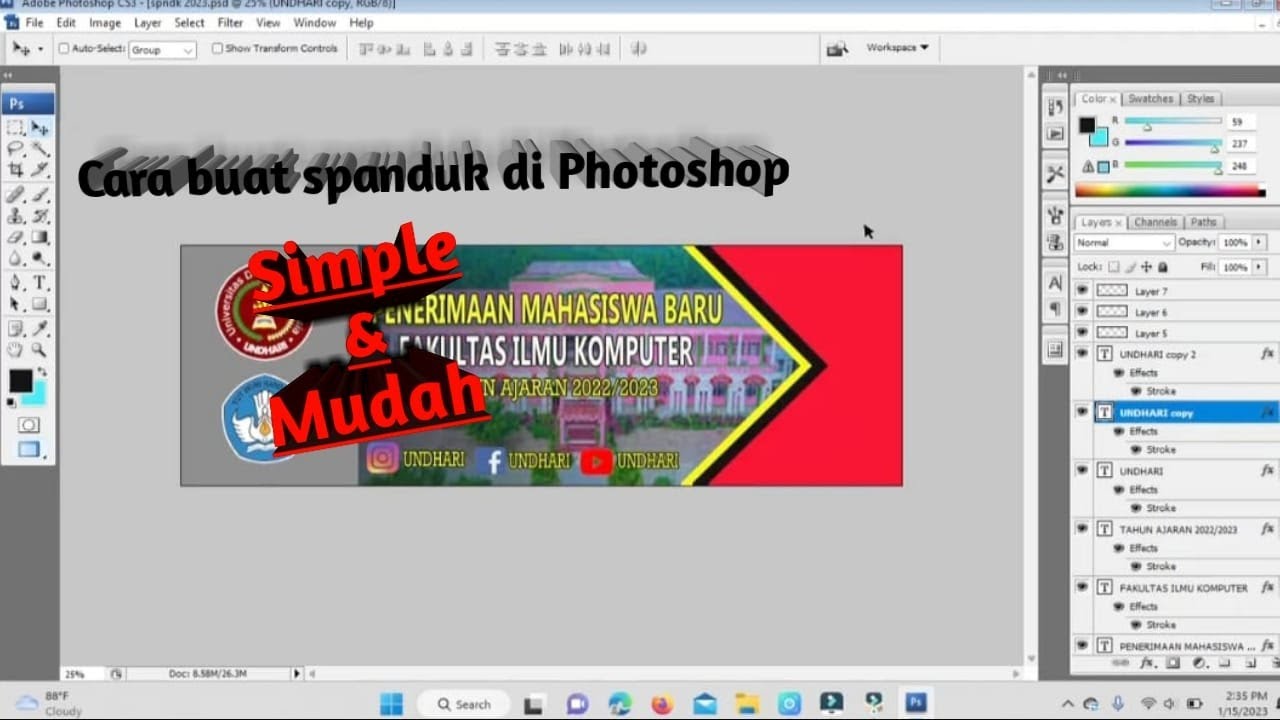
Task: Hide the selected UNDHARI copy layer
Action: 1081,412
